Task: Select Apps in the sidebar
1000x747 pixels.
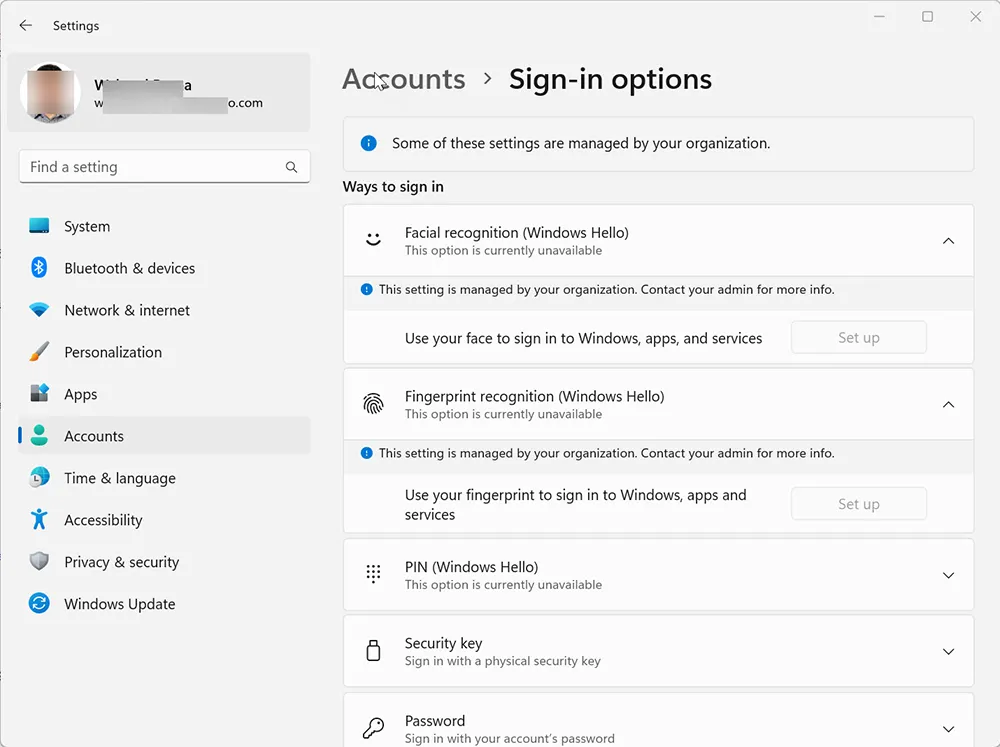Action: tap(80, 394)
